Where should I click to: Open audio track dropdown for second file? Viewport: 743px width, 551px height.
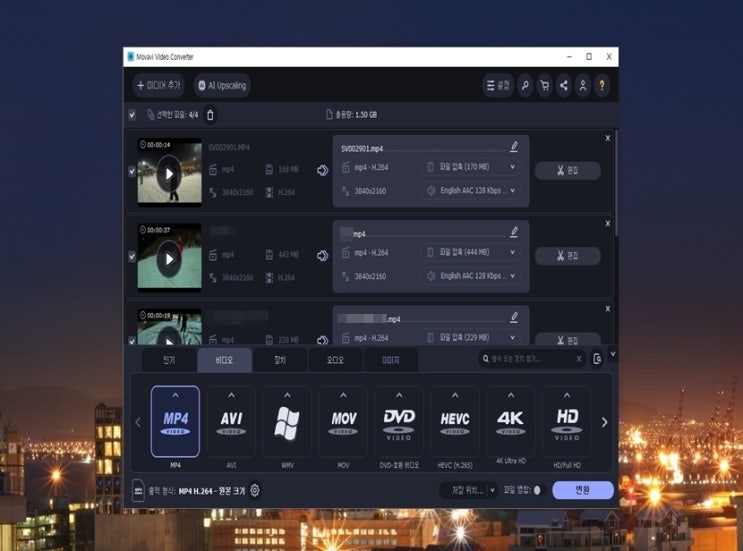[471, 276]
